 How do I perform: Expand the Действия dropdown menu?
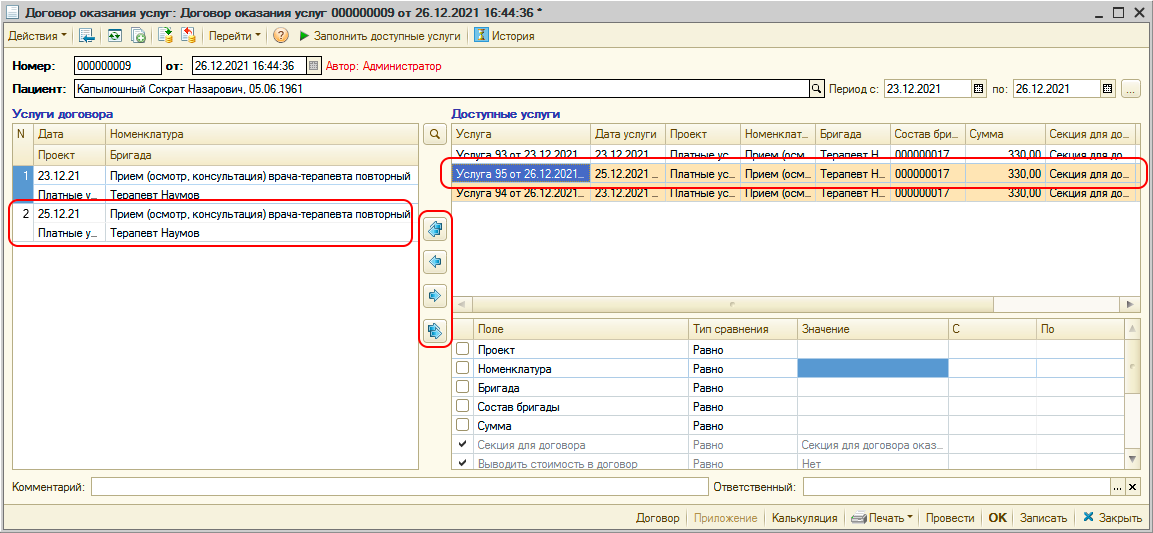pyautogui.click(x=38, y=35)
